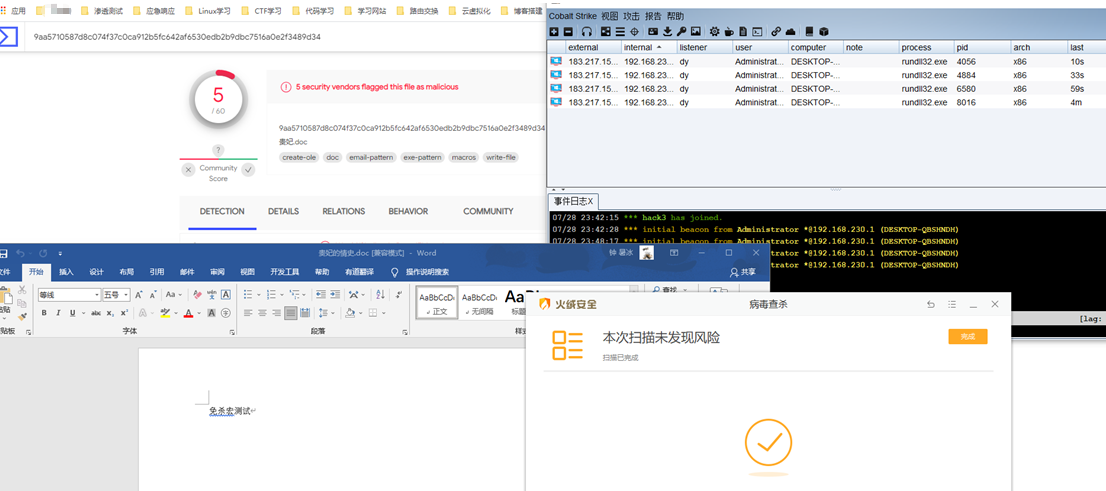Switch to pivot graph view icon

coord(606,32)
